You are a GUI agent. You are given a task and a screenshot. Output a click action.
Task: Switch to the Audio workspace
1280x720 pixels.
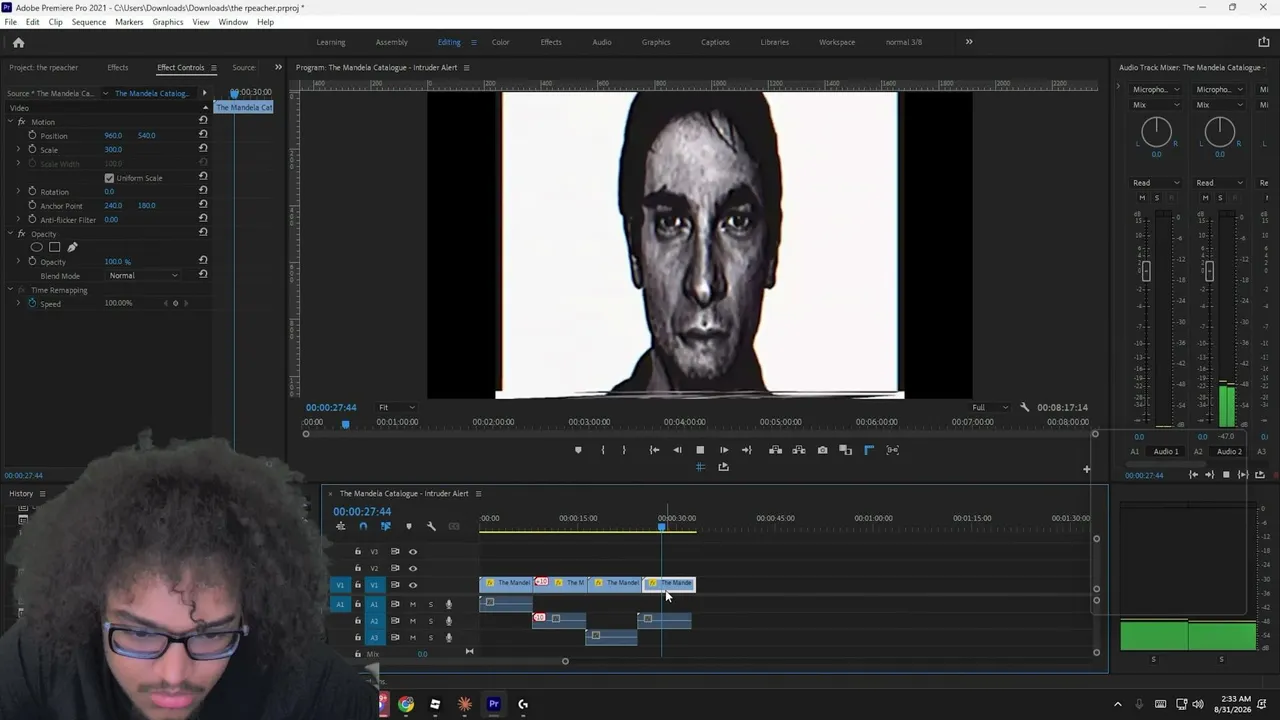click(602, 42)
